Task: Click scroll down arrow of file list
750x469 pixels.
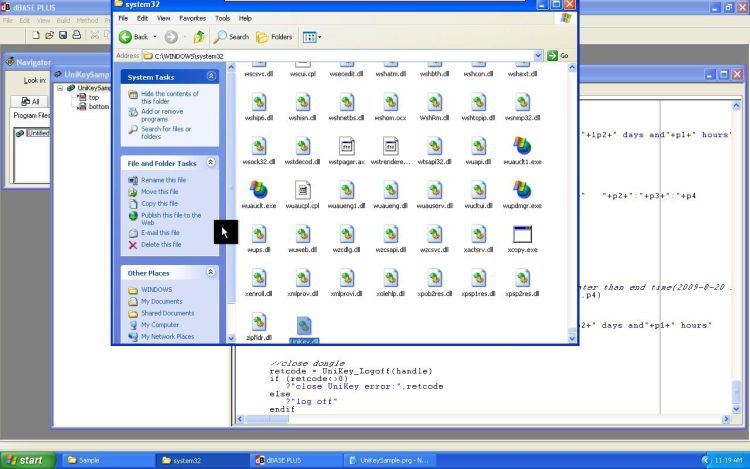Action: [572, 338]
